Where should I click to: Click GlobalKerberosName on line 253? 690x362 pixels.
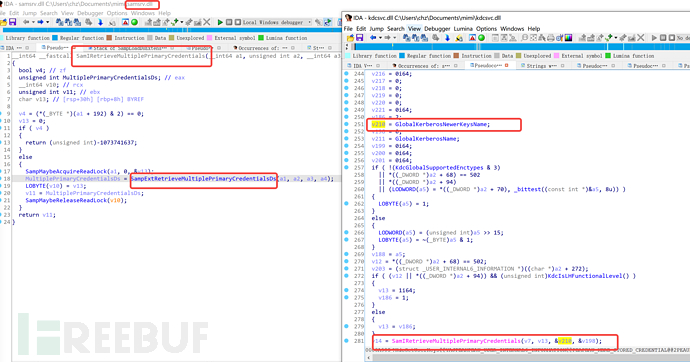[x=427, y=139]
